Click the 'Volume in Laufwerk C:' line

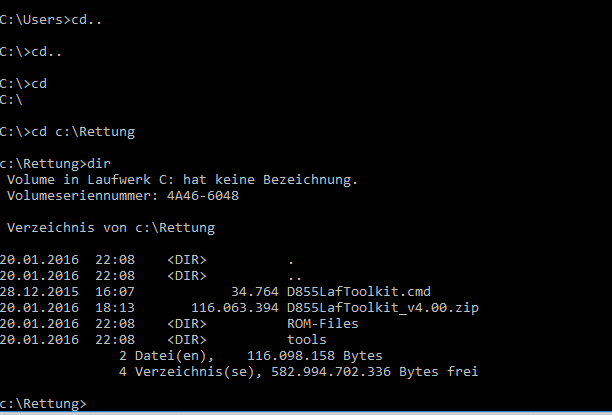pyautogui.click(x=182, y=180)
